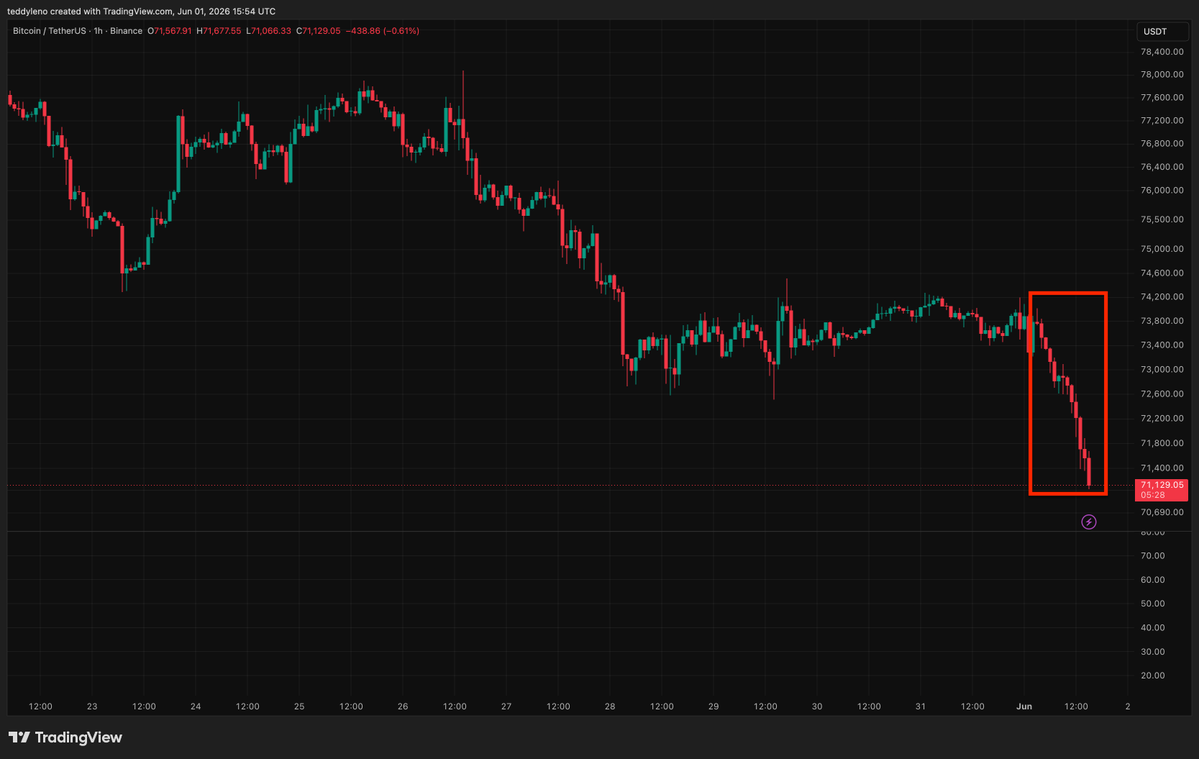Click the 73,400.00 price axis label

pyautogui.click(x=1162, y=345)
